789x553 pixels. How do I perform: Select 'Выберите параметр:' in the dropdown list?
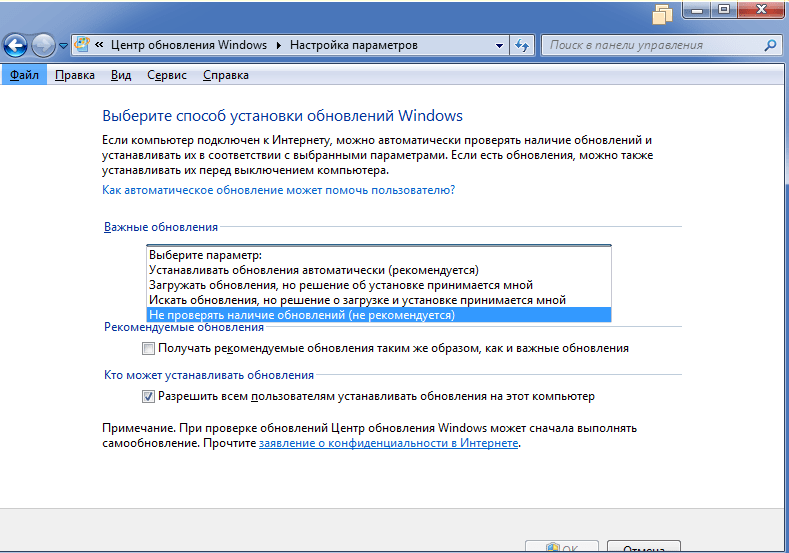[379, 255]
